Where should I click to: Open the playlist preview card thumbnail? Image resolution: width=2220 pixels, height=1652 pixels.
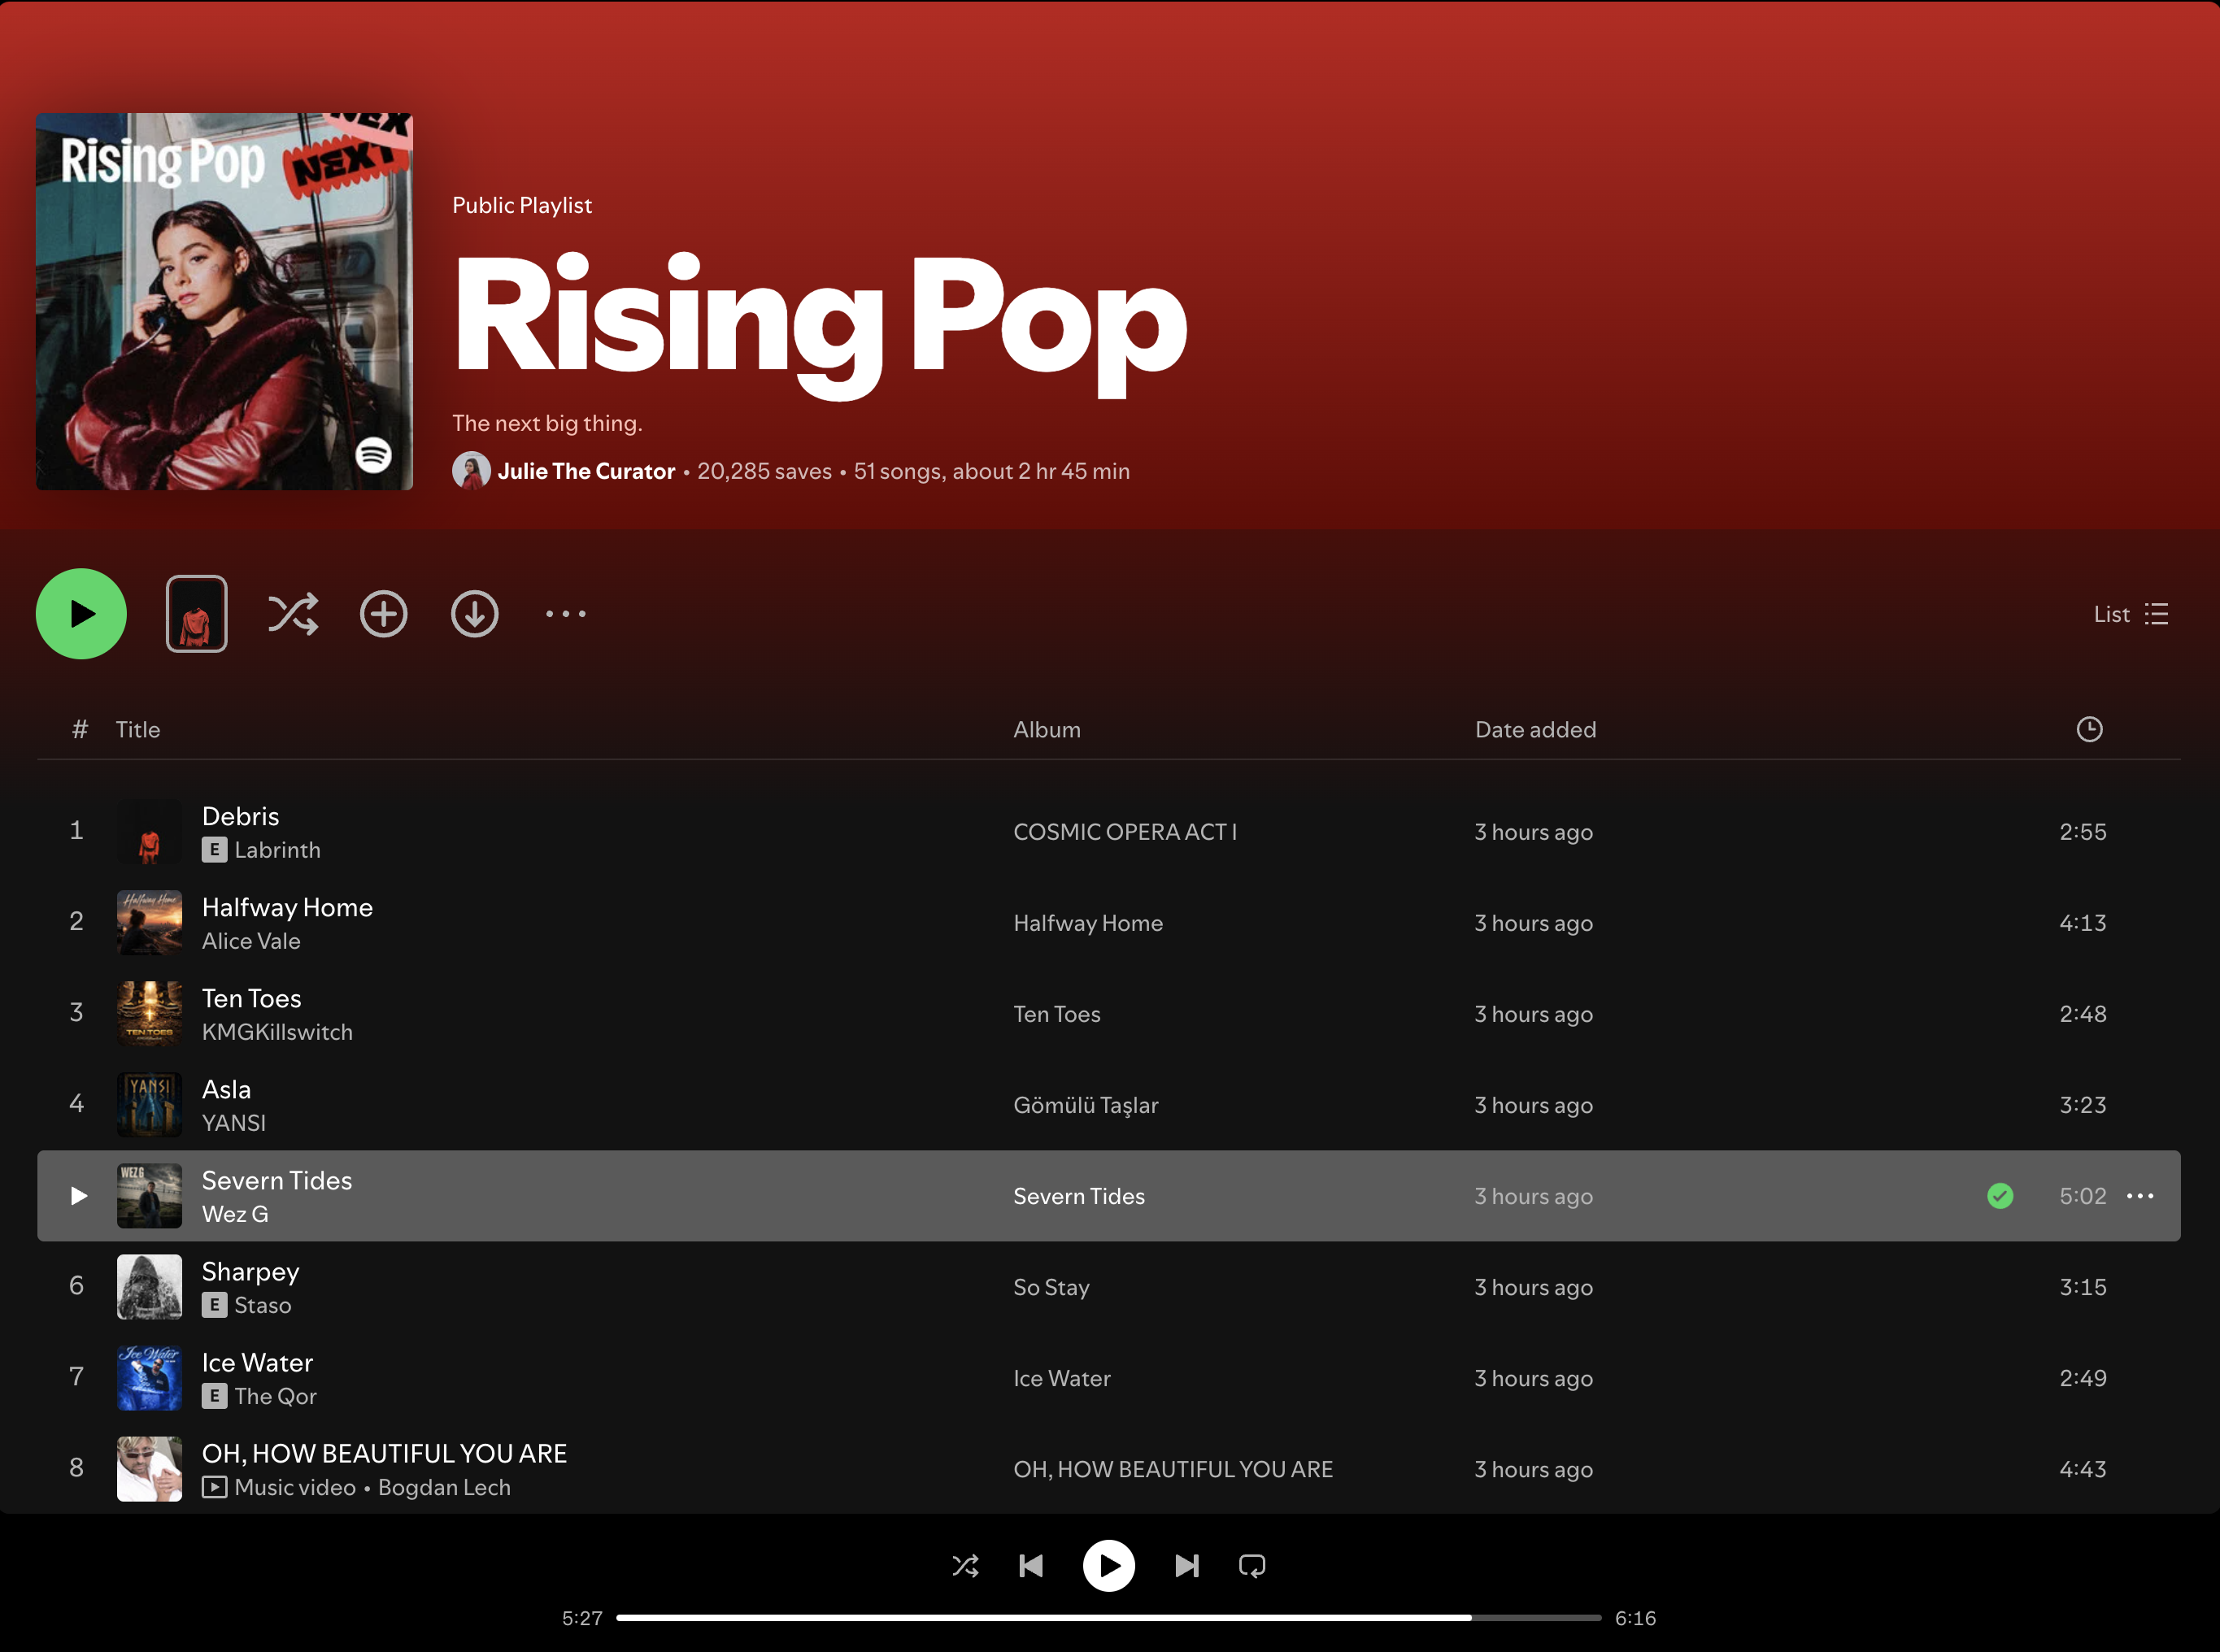196,614
